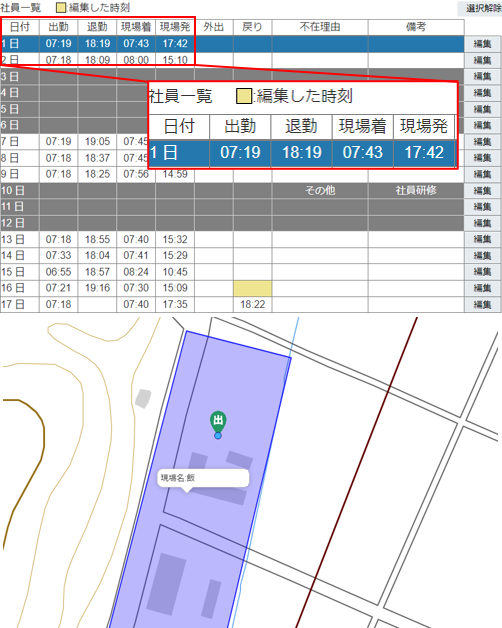Click the その他 absence reason on 10日
Screen dimensions: 502x628
(x=320, y=191)
